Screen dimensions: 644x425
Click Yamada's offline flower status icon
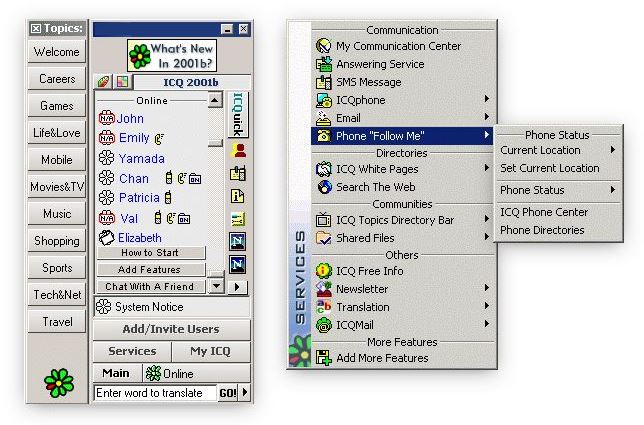tap(106, 158)
